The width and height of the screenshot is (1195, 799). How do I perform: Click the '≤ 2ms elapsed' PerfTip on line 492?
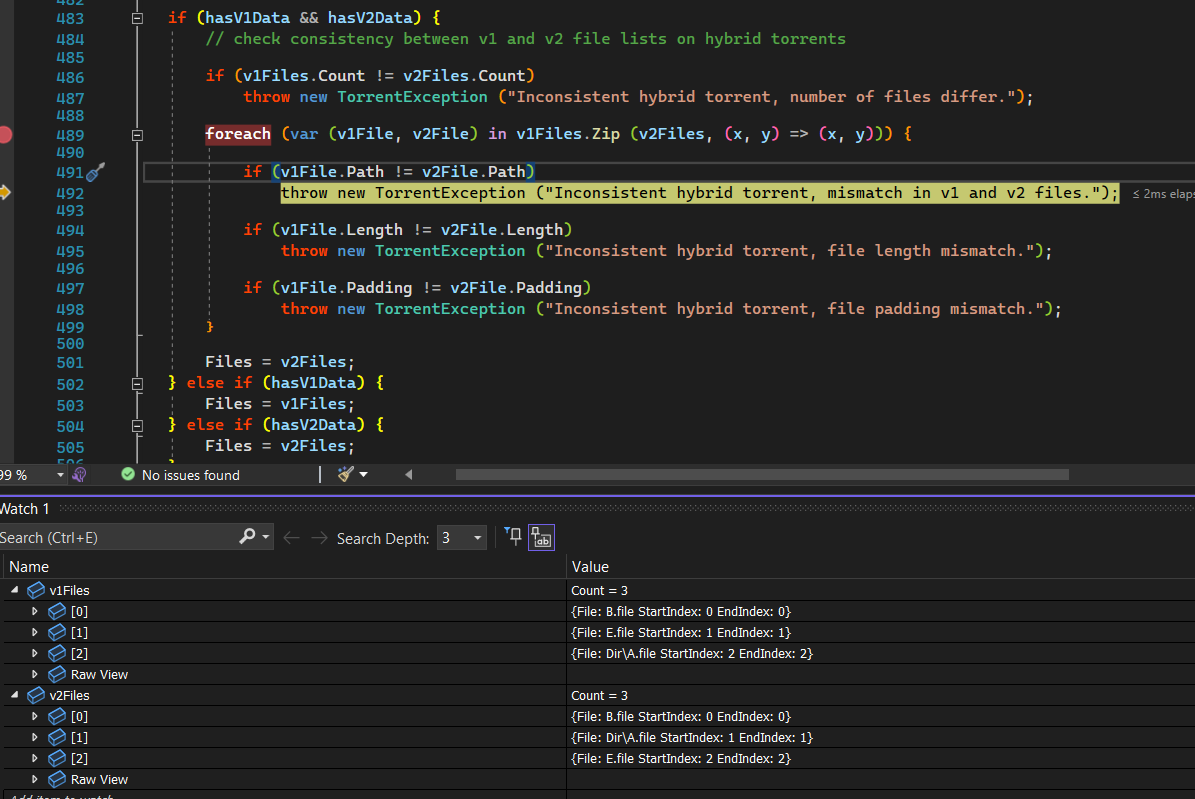[x=1163, y=194]
